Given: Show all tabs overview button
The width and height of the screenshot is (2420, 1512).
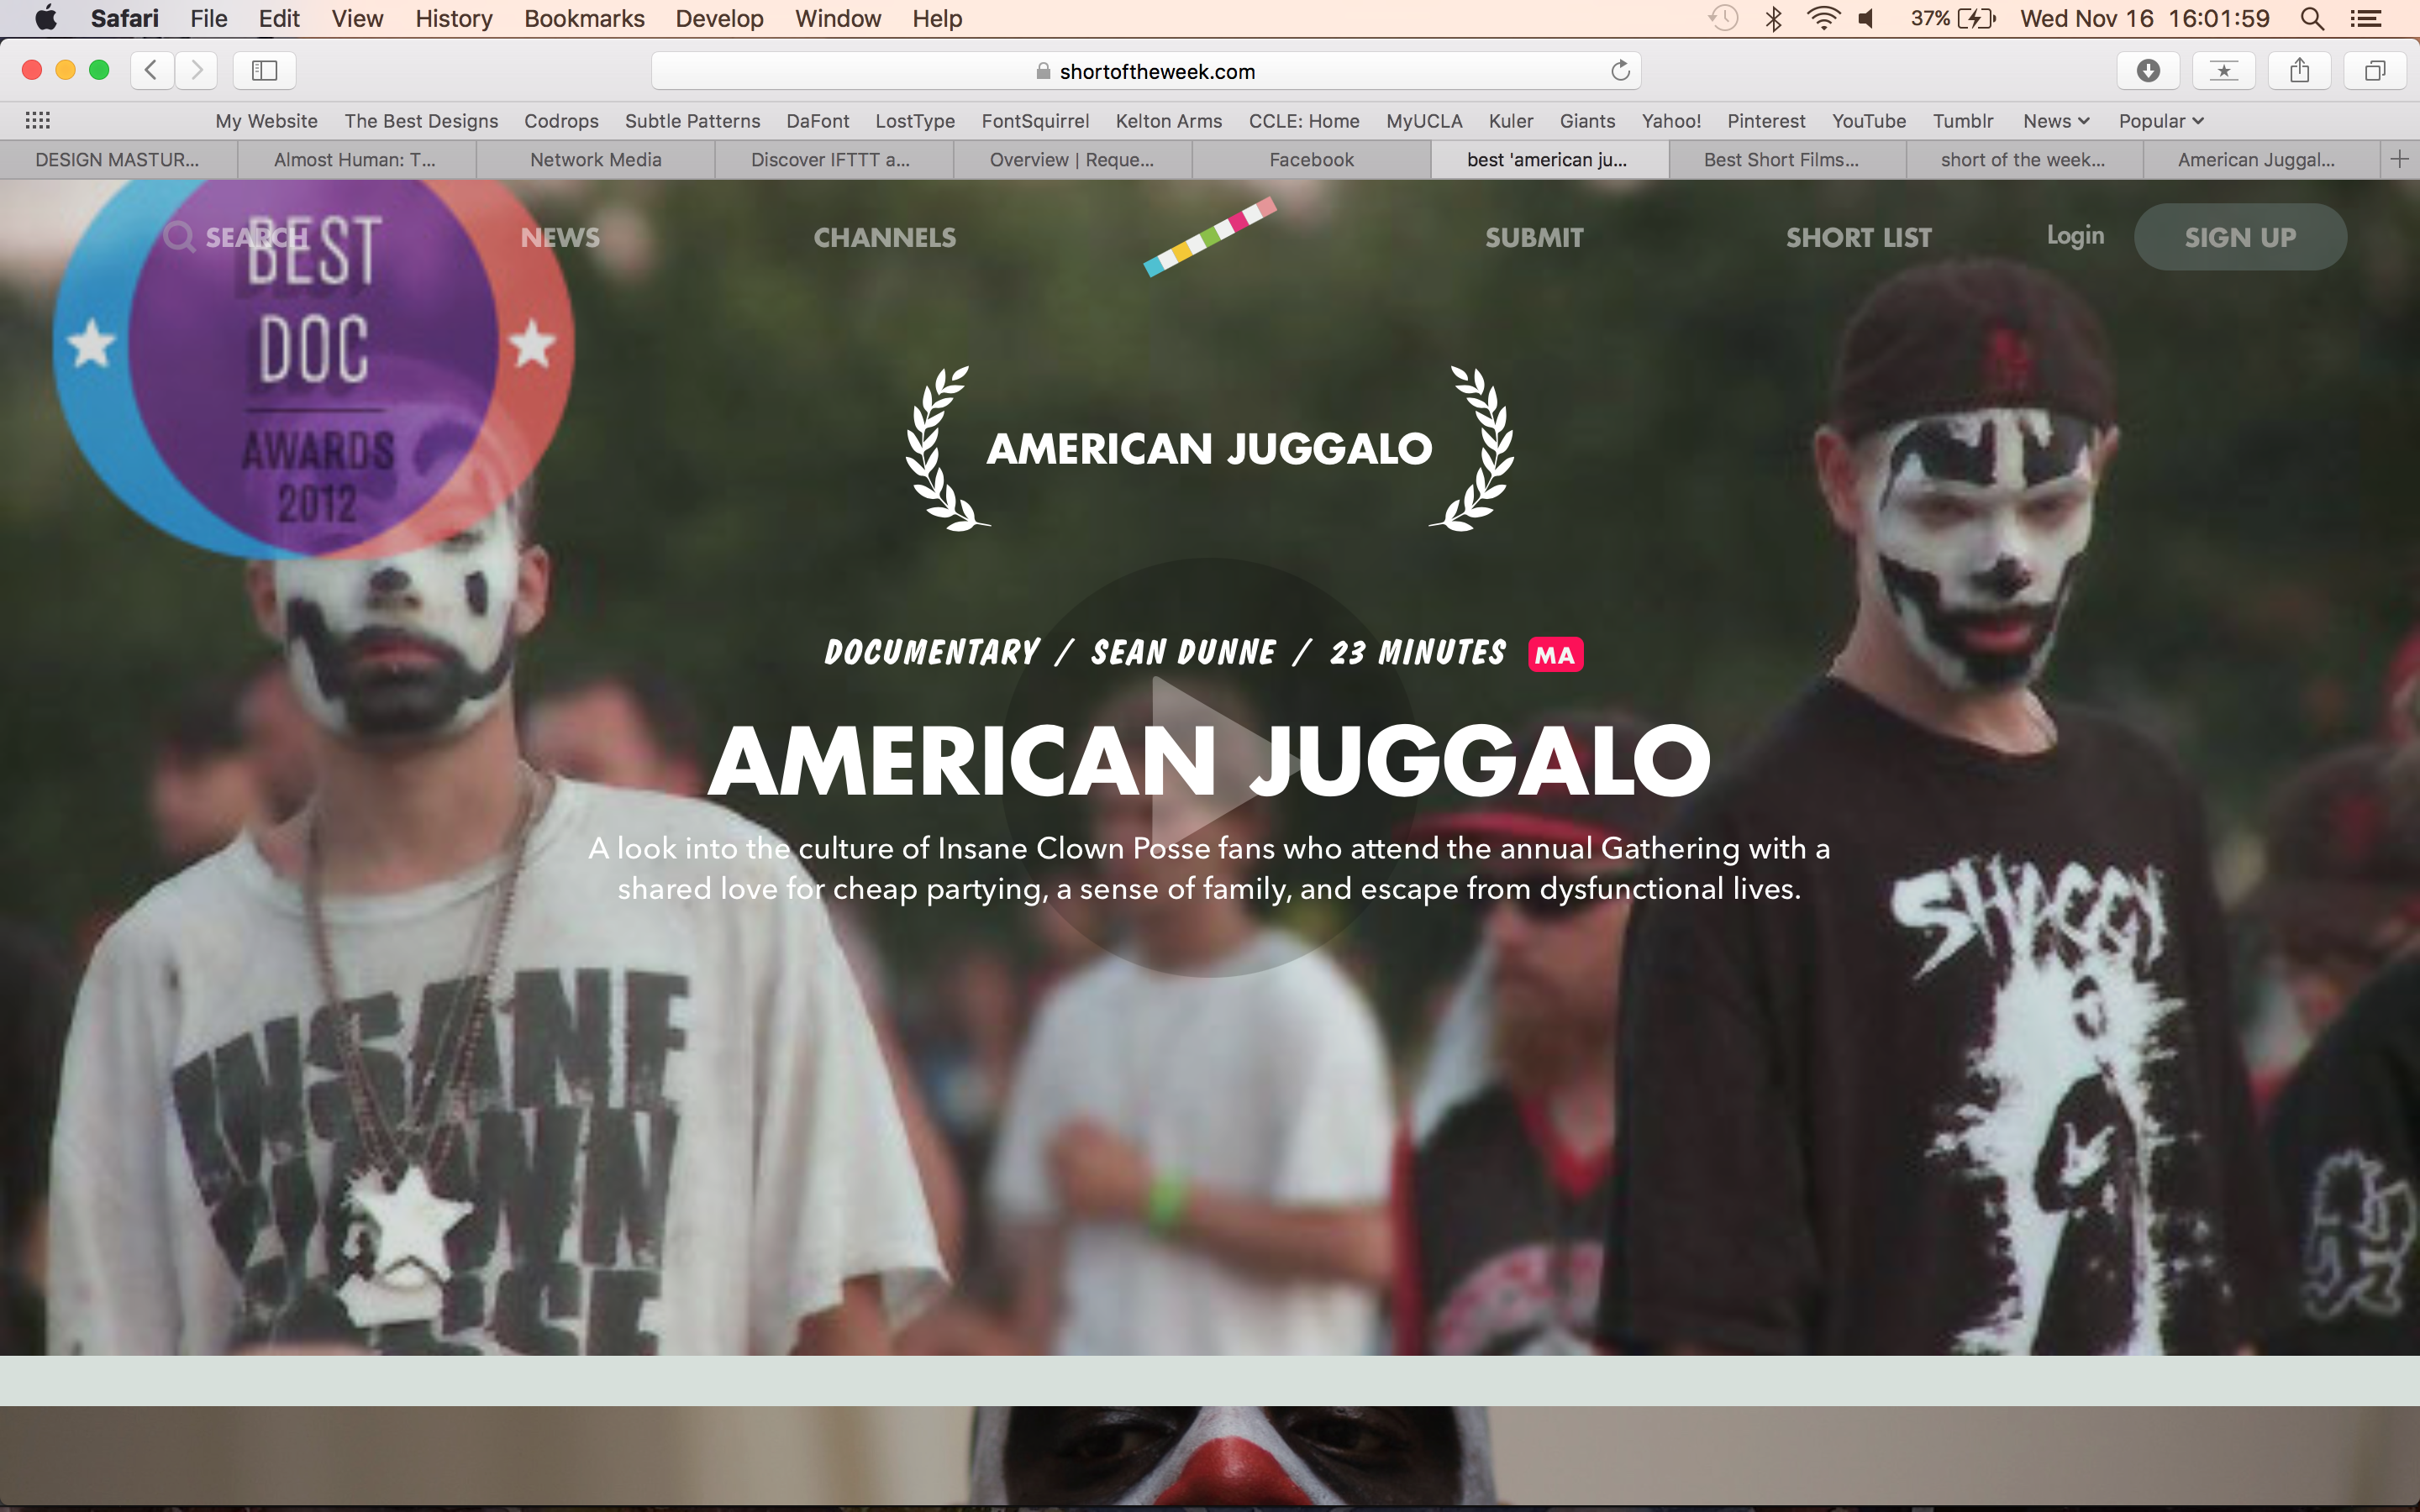Looking at the screenshot, I should (2375, 70).
